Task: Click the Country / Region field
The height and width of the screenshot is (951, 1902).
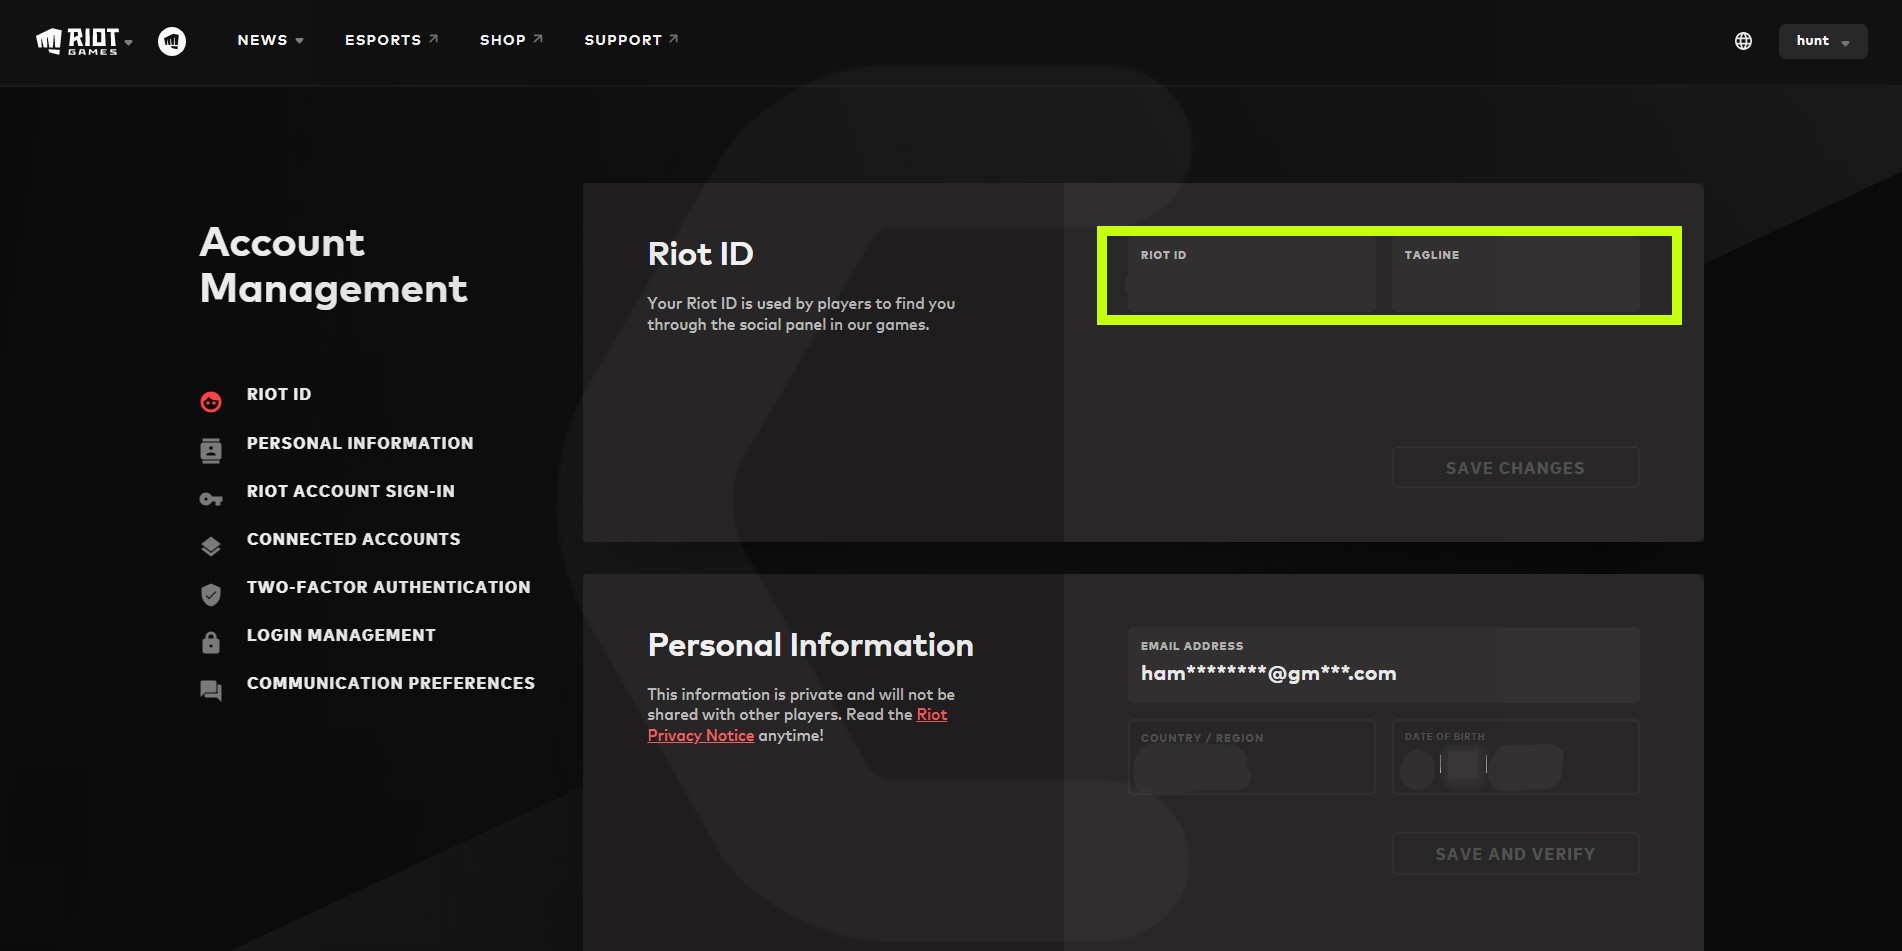Action: click(1251, 757)
